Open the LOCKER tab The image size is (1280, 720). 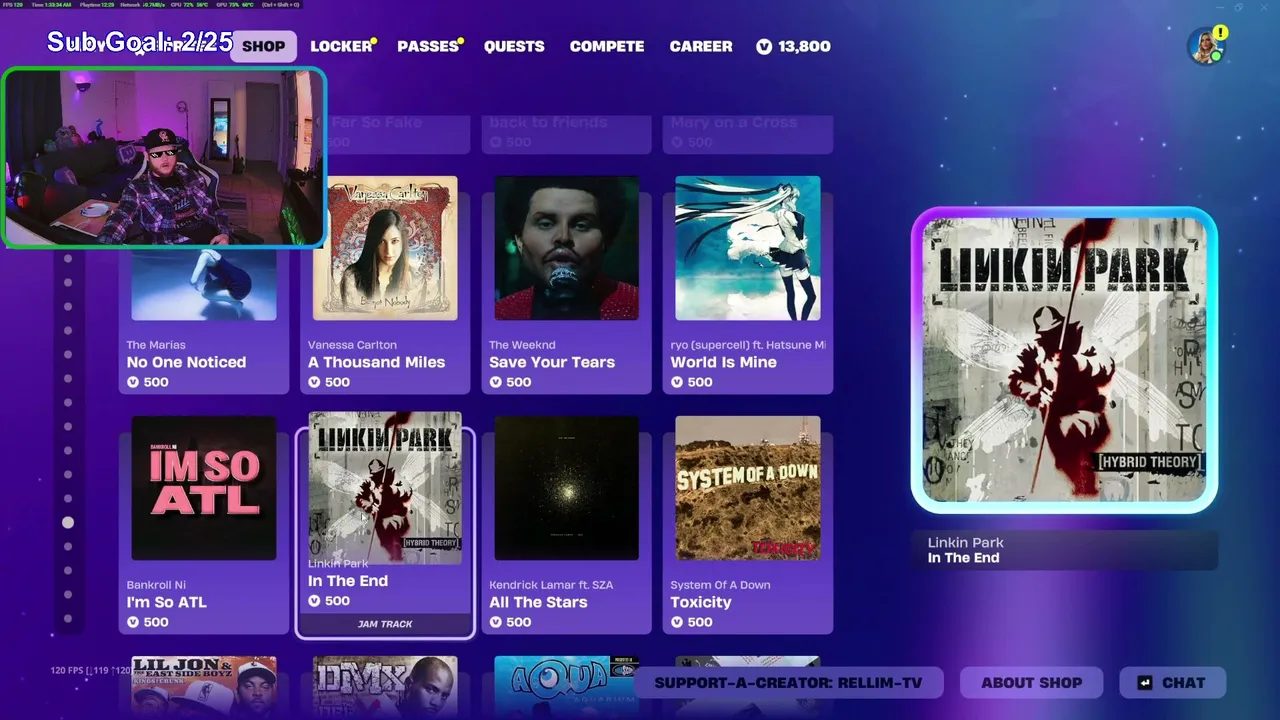pos(341,46)
